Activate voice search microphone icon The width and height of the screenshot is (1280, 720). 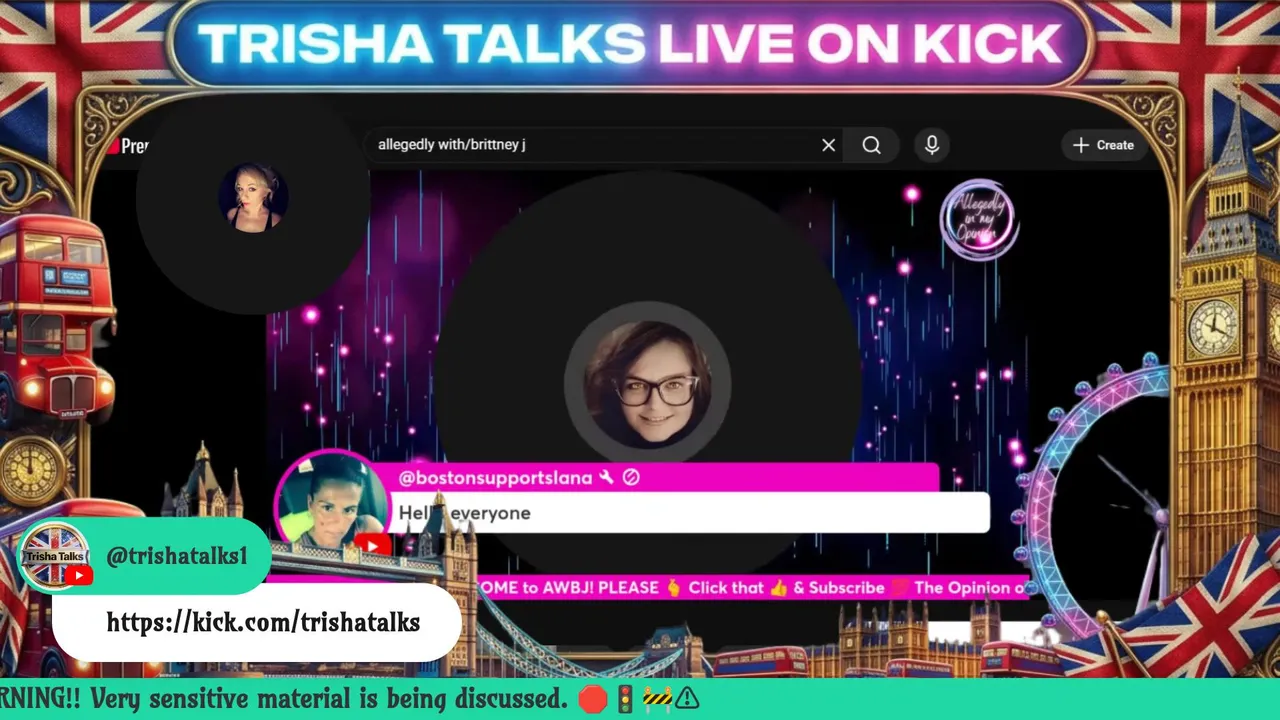932,145
